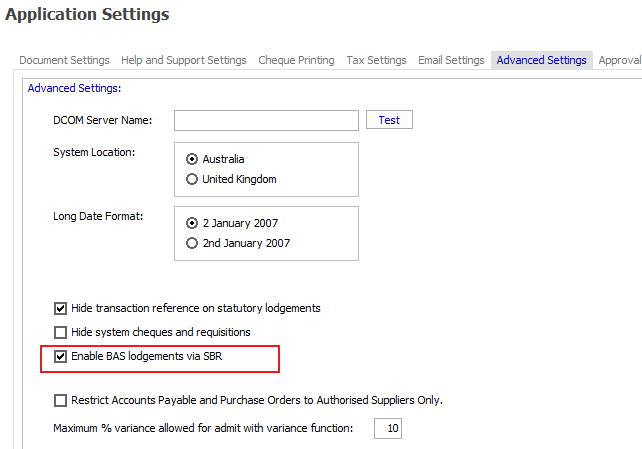Enable Hide system cheques and requisitions

[x=61, y=332]
